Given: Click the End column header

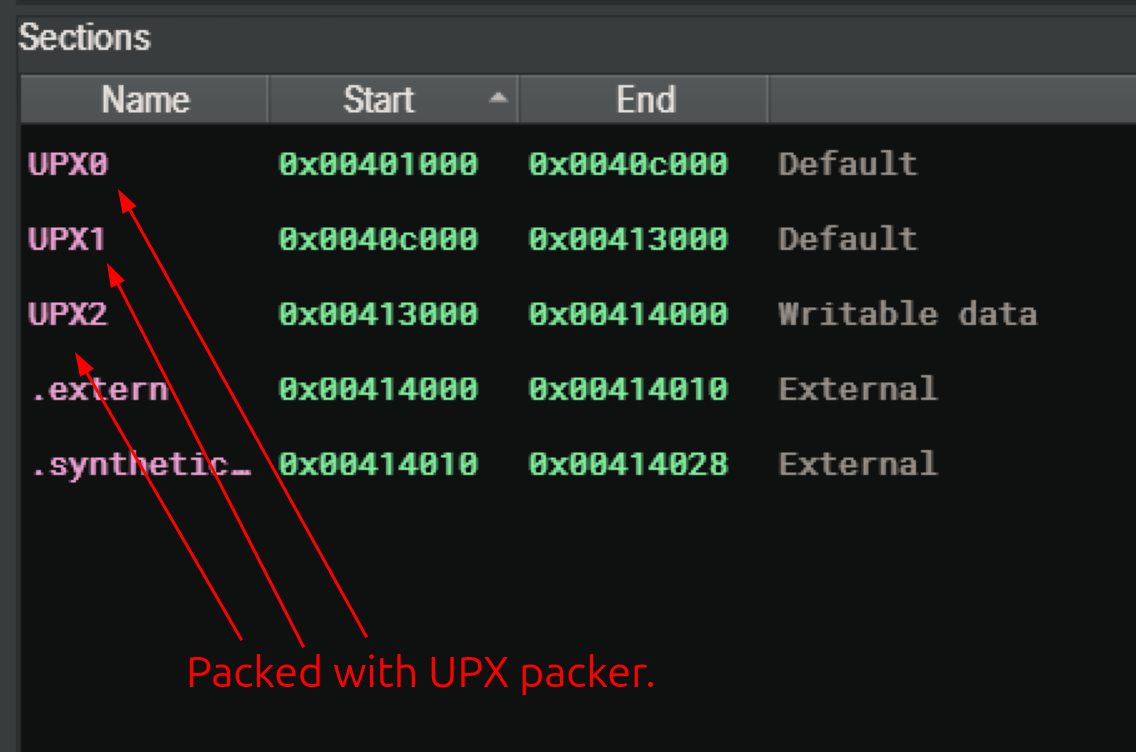Looking at the screenshot, I should 645,100.
